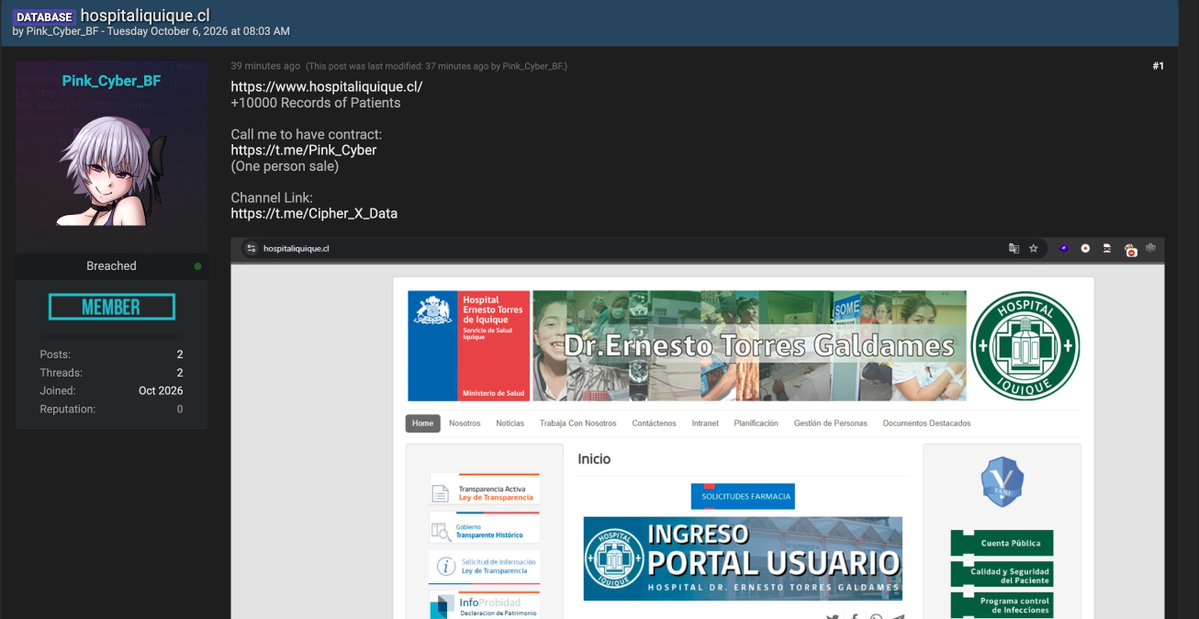
Task: Open the Noticias menu item
Action: (x=510, y=423)
